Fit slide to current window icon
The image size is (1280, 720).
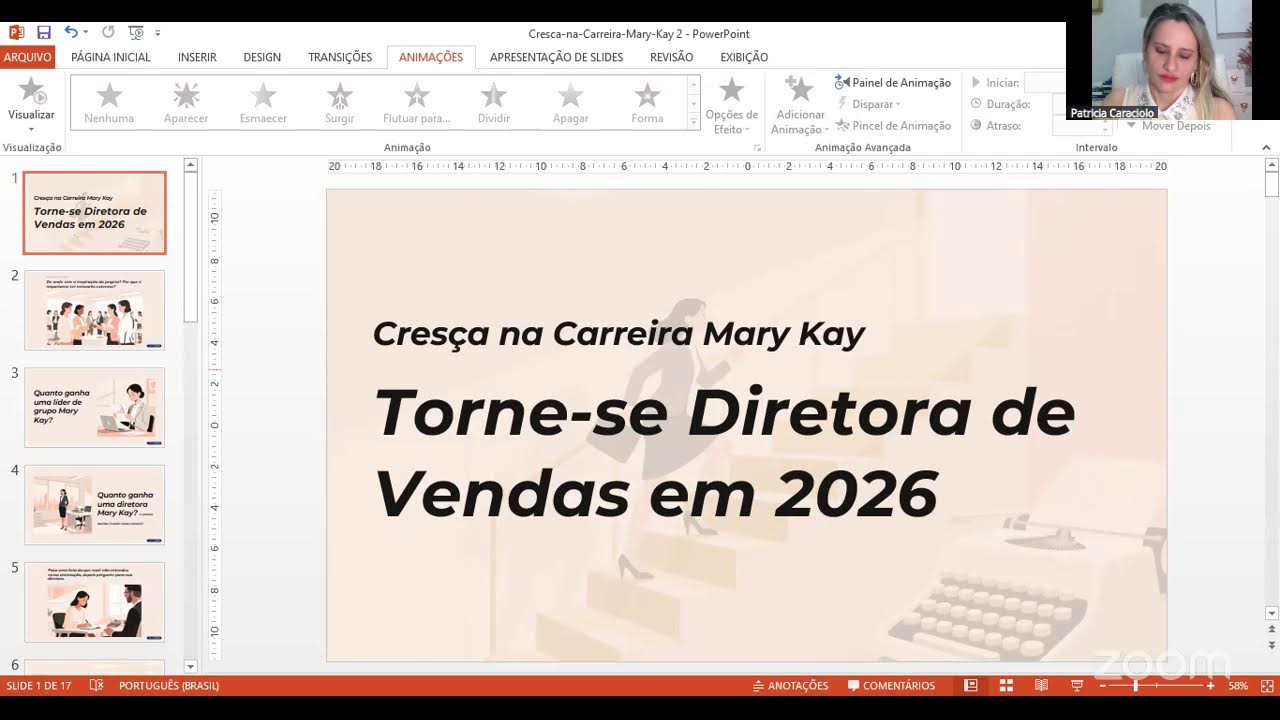[1266, 685]
